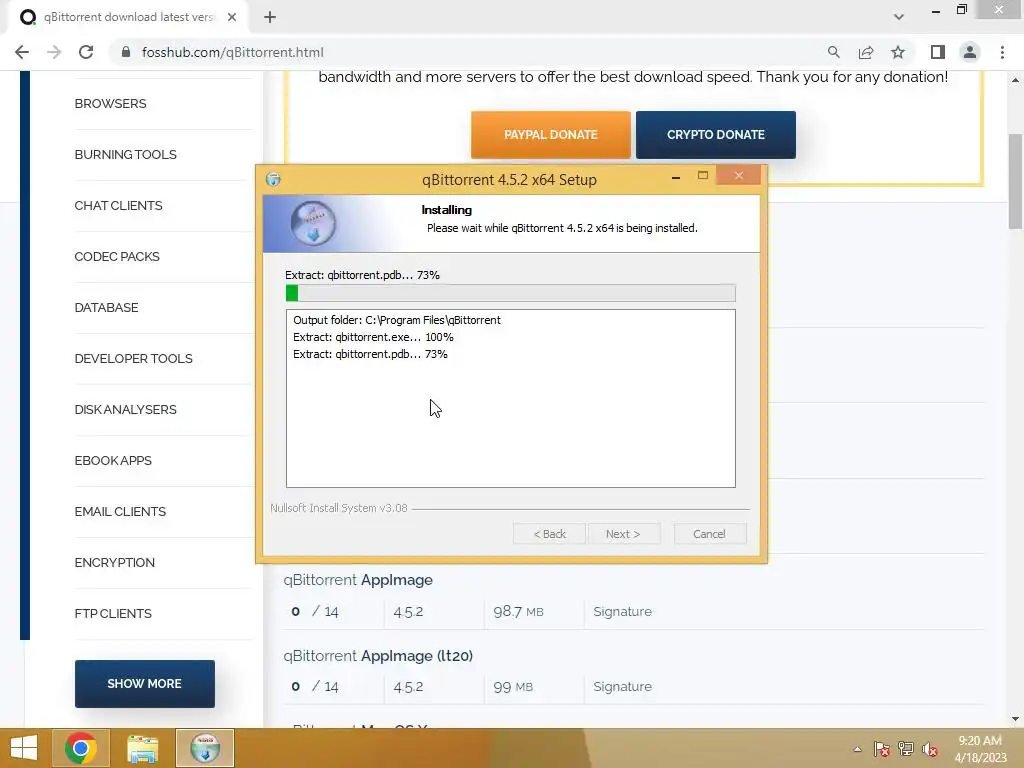Open volume tray icon
Screen dimensions: 1024x768
(x=930, y=749)
